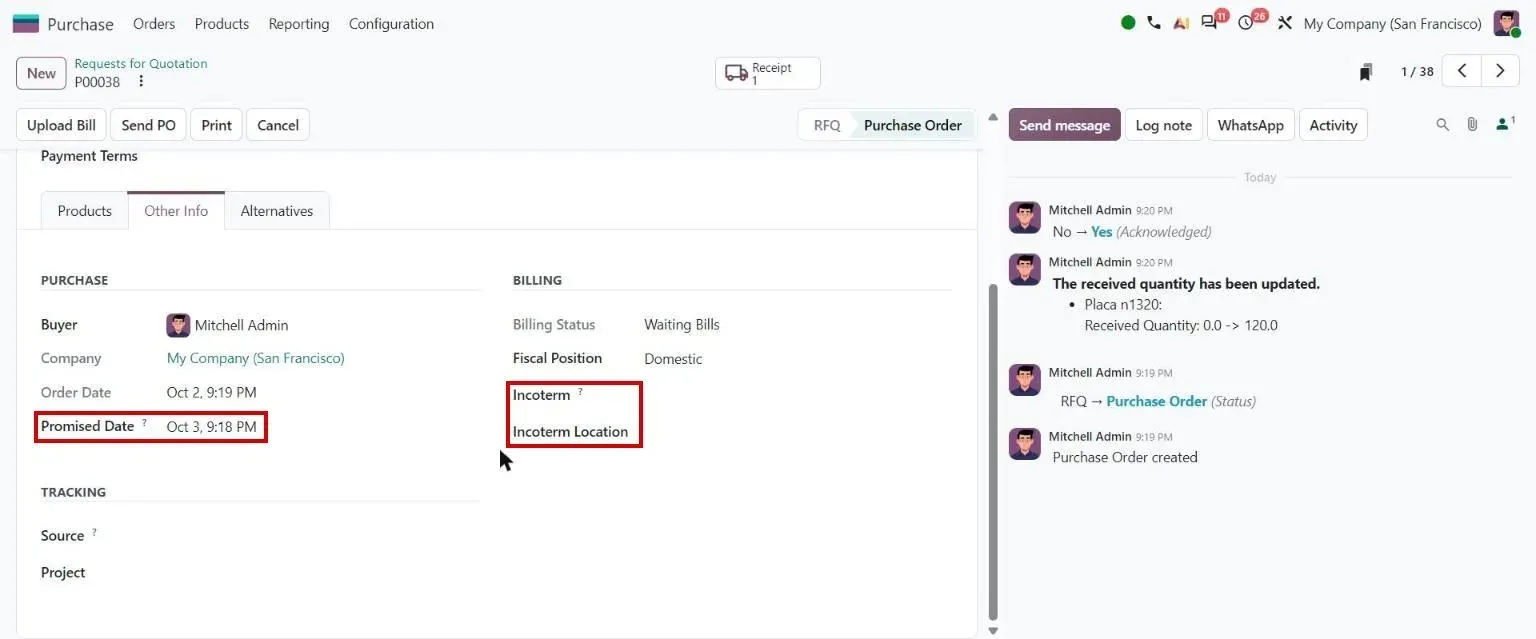Click the Activity button
Viewport: 1536px width, 639px height.
1334,125
